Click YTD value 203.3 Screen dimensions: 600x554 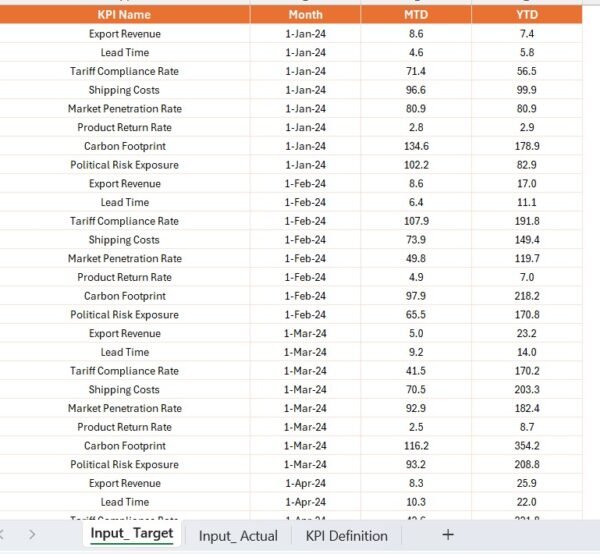pyautogui.click(x=527, y=390)
